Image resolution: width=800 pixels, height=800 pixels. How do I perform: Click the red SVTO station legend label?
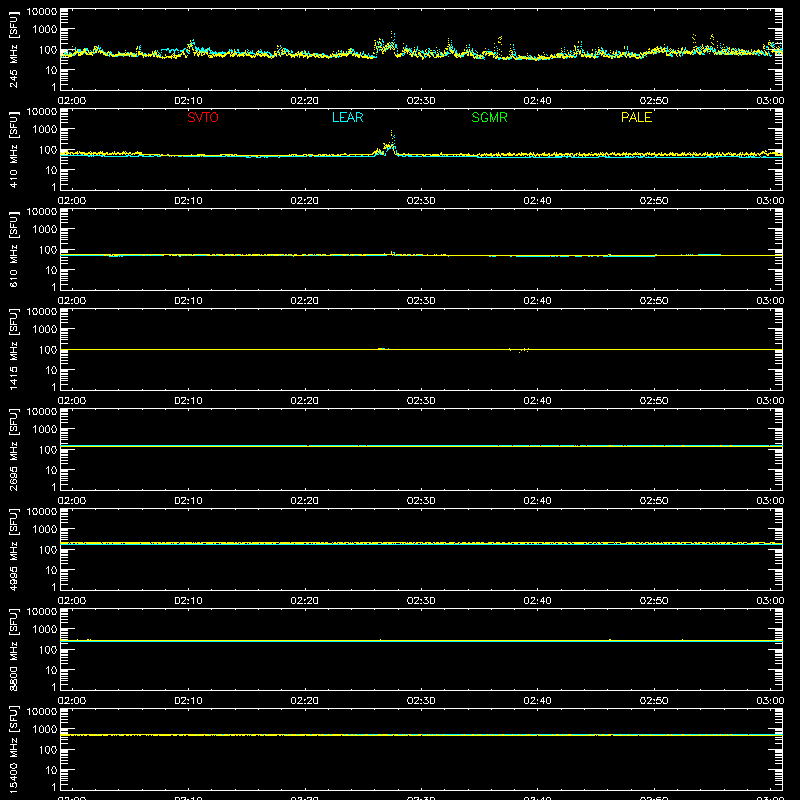click(203, 117)
